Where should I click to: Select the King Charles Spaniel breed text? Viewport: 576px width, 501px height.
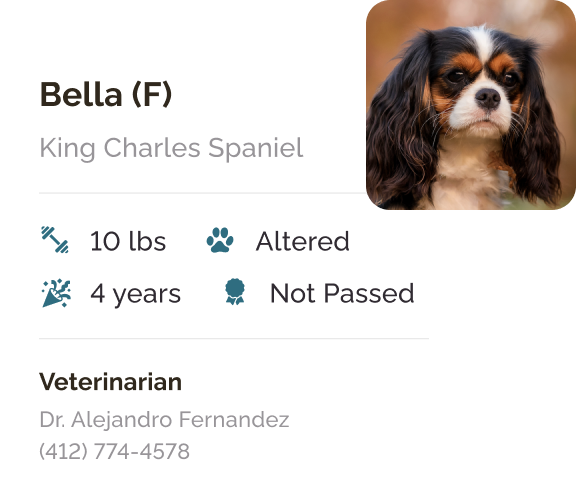tap(171, 148)
